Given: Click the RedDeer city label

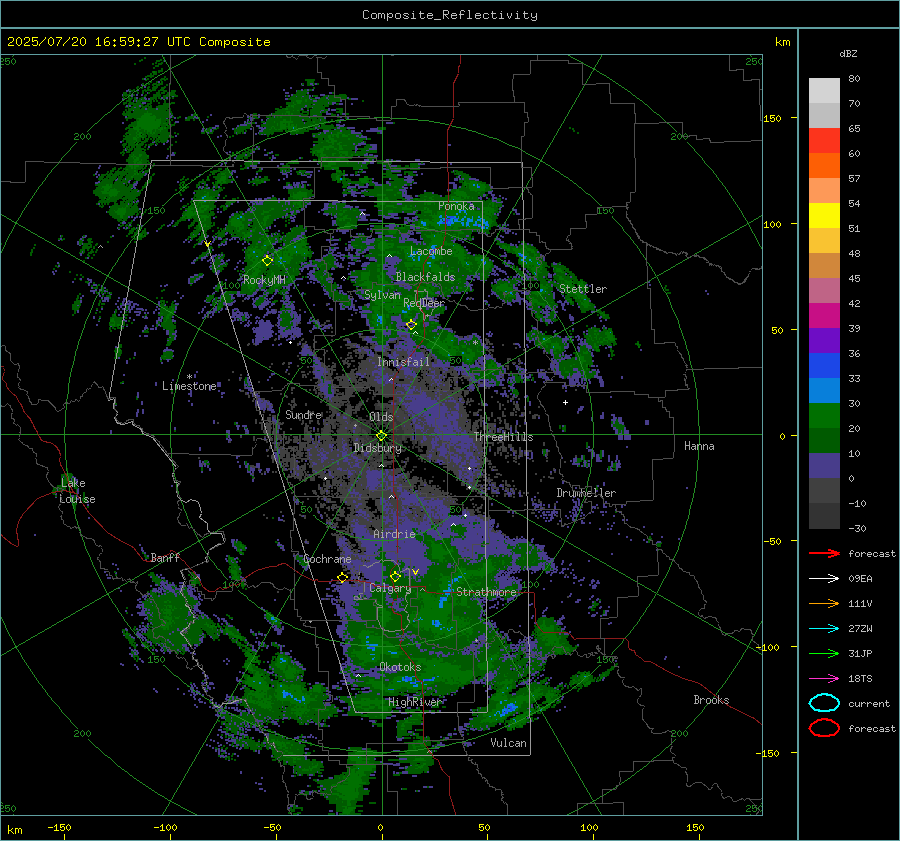Looking at the screenshot, I should (424, 303).
